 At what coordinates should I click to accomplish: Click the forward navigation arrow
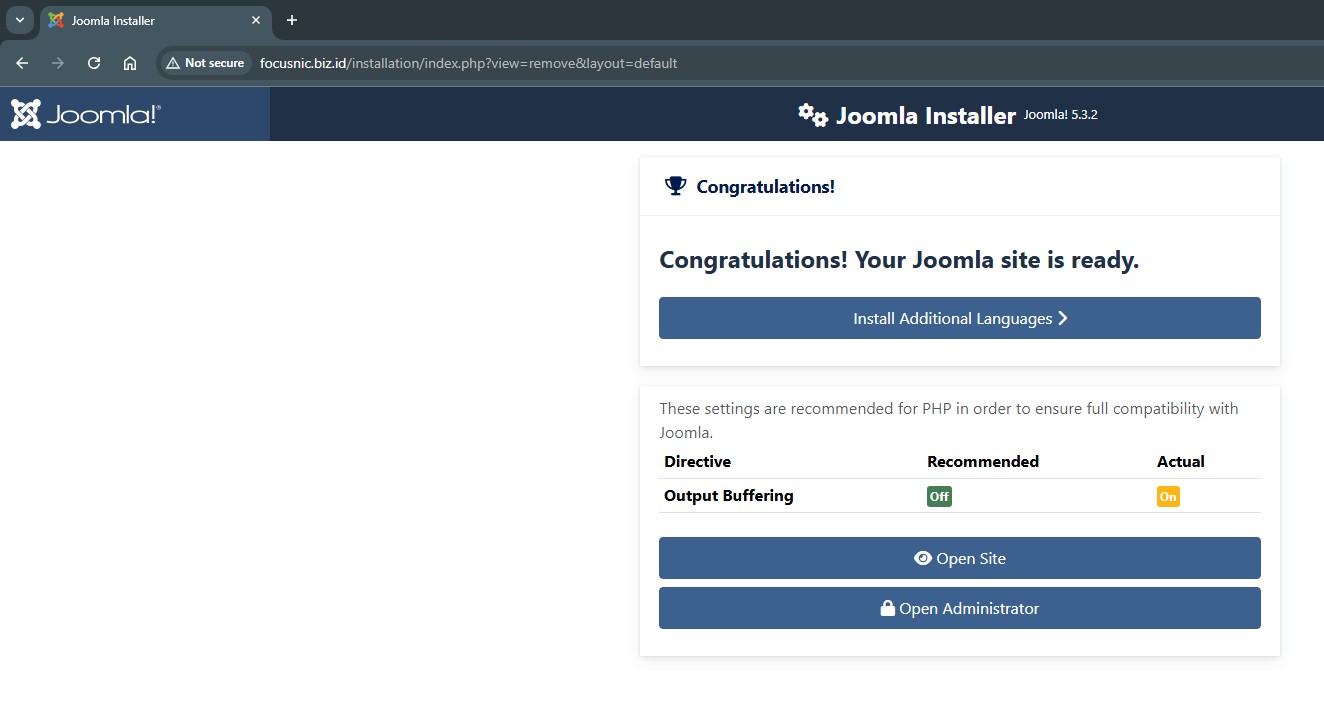[x=58, y=63]
